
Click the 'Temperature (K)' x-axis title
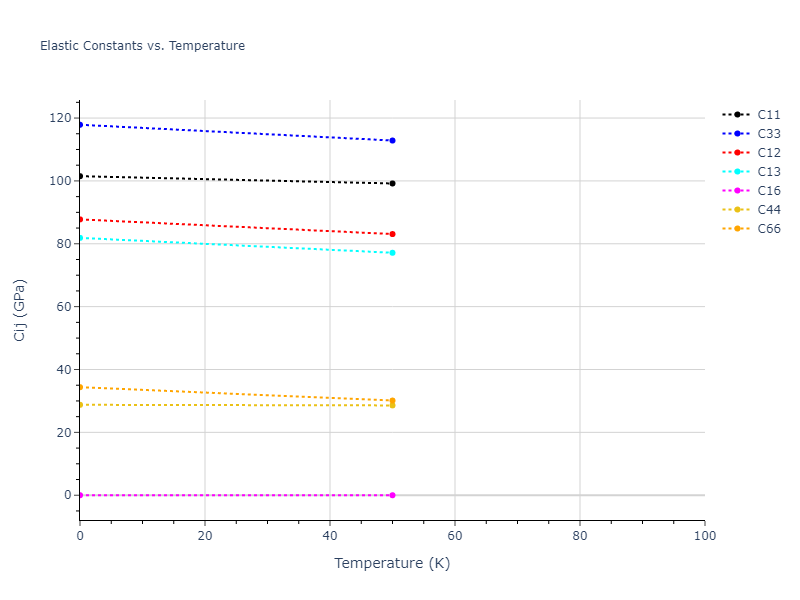392,563
